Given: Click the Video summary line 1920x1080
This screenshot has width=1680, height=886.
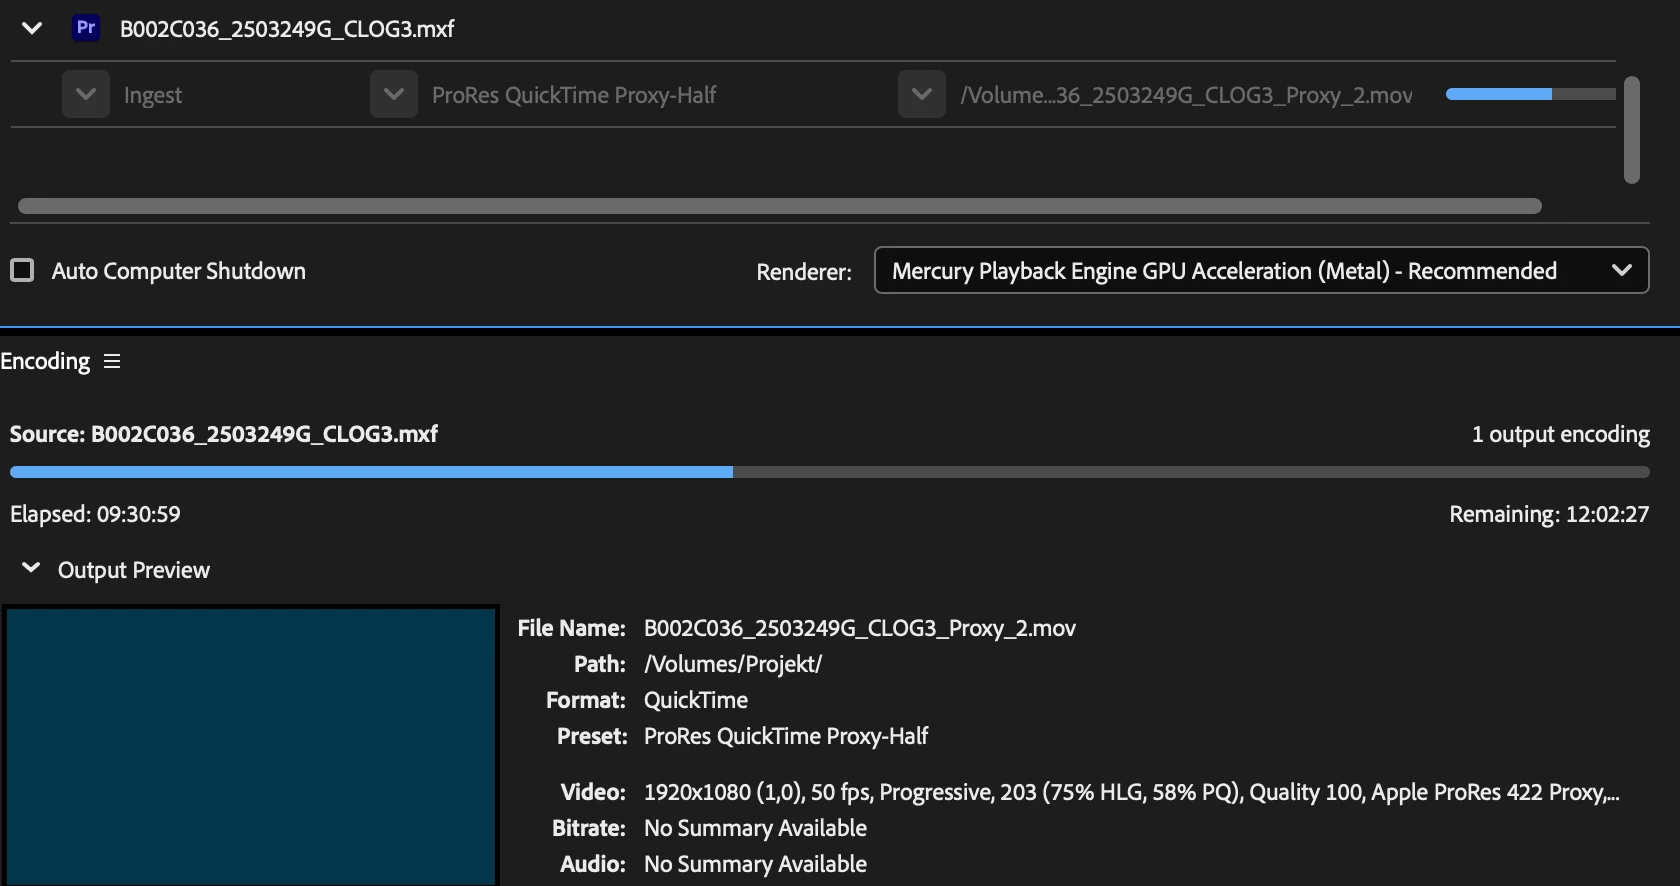Looking at the screenshot, I should point(1132,792).
